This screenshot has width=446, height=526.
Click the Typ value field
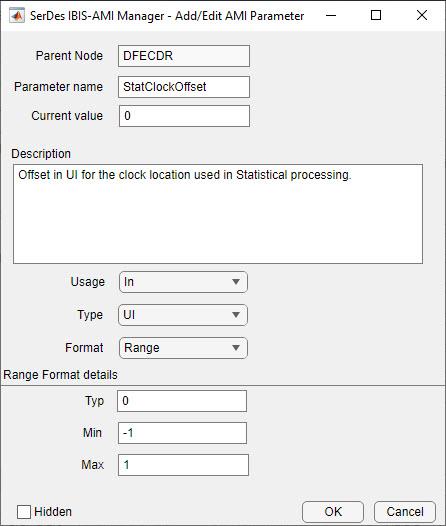[x=182, y=401]
